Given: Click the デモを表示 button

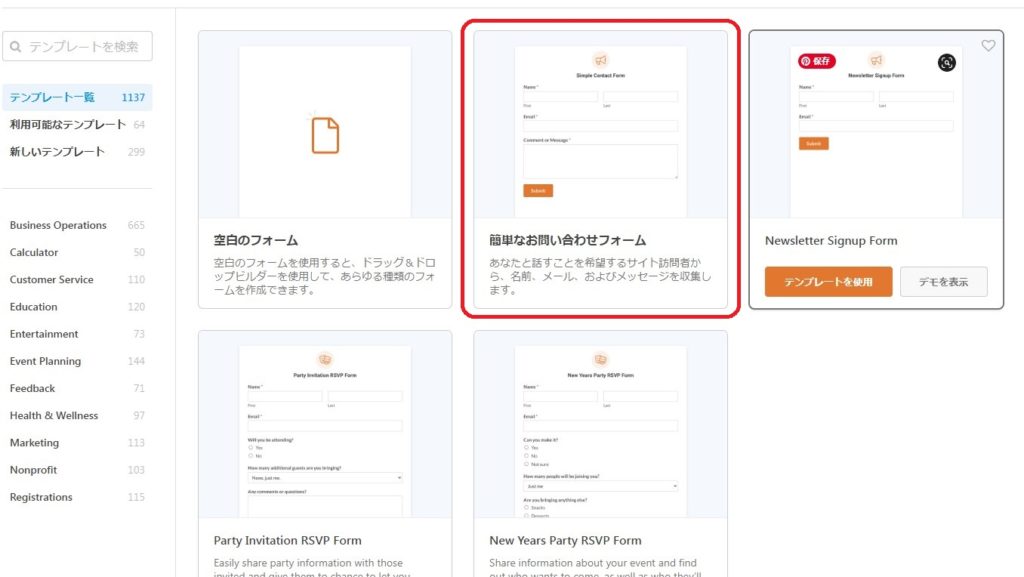Looking at the screenshot, I should [943, 282].
